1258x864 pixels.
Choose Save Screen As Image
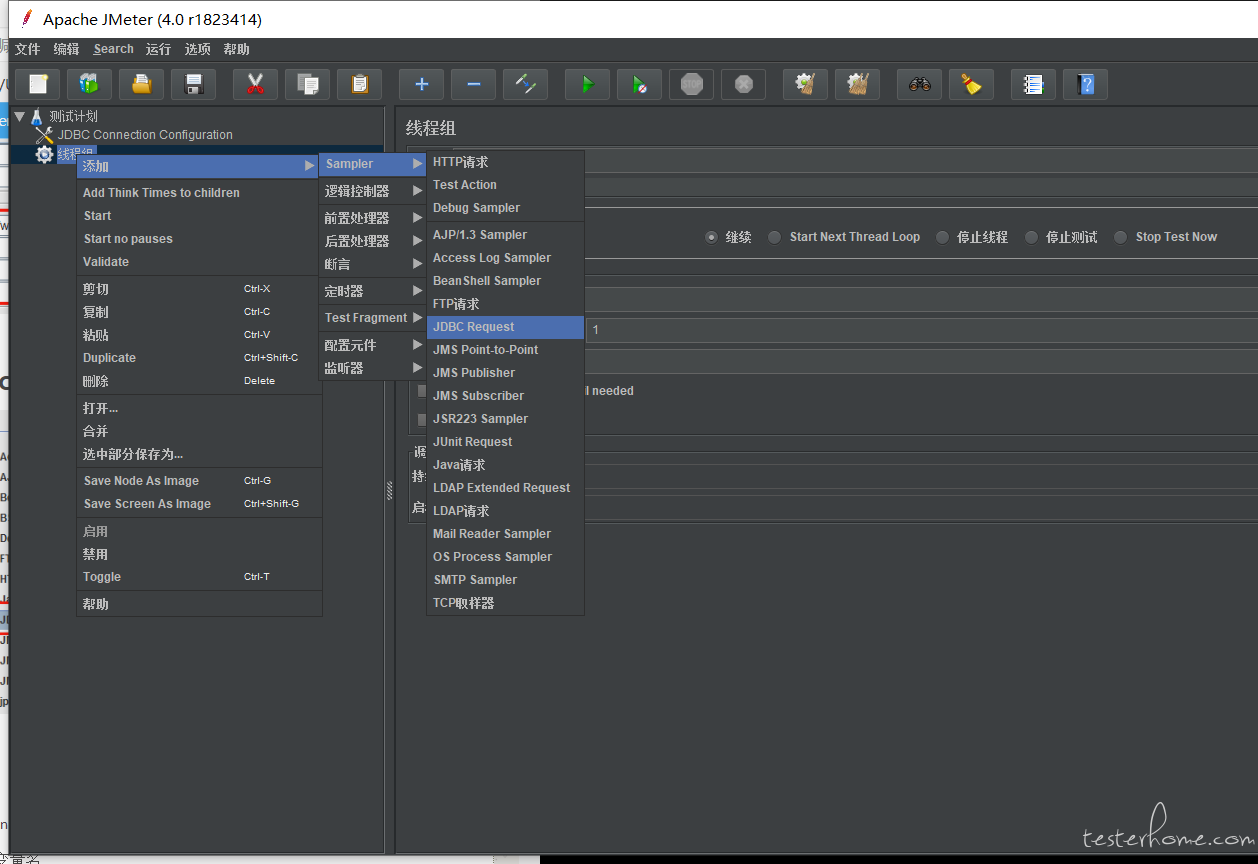coord(198,504)
